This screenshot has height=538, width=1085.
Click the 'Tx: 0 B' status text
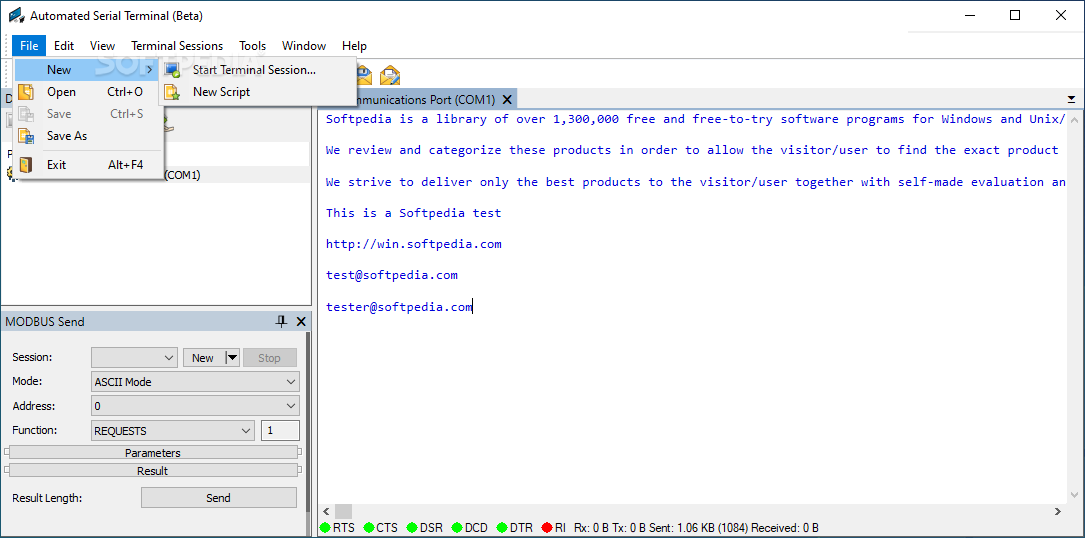tap(627, 528)
